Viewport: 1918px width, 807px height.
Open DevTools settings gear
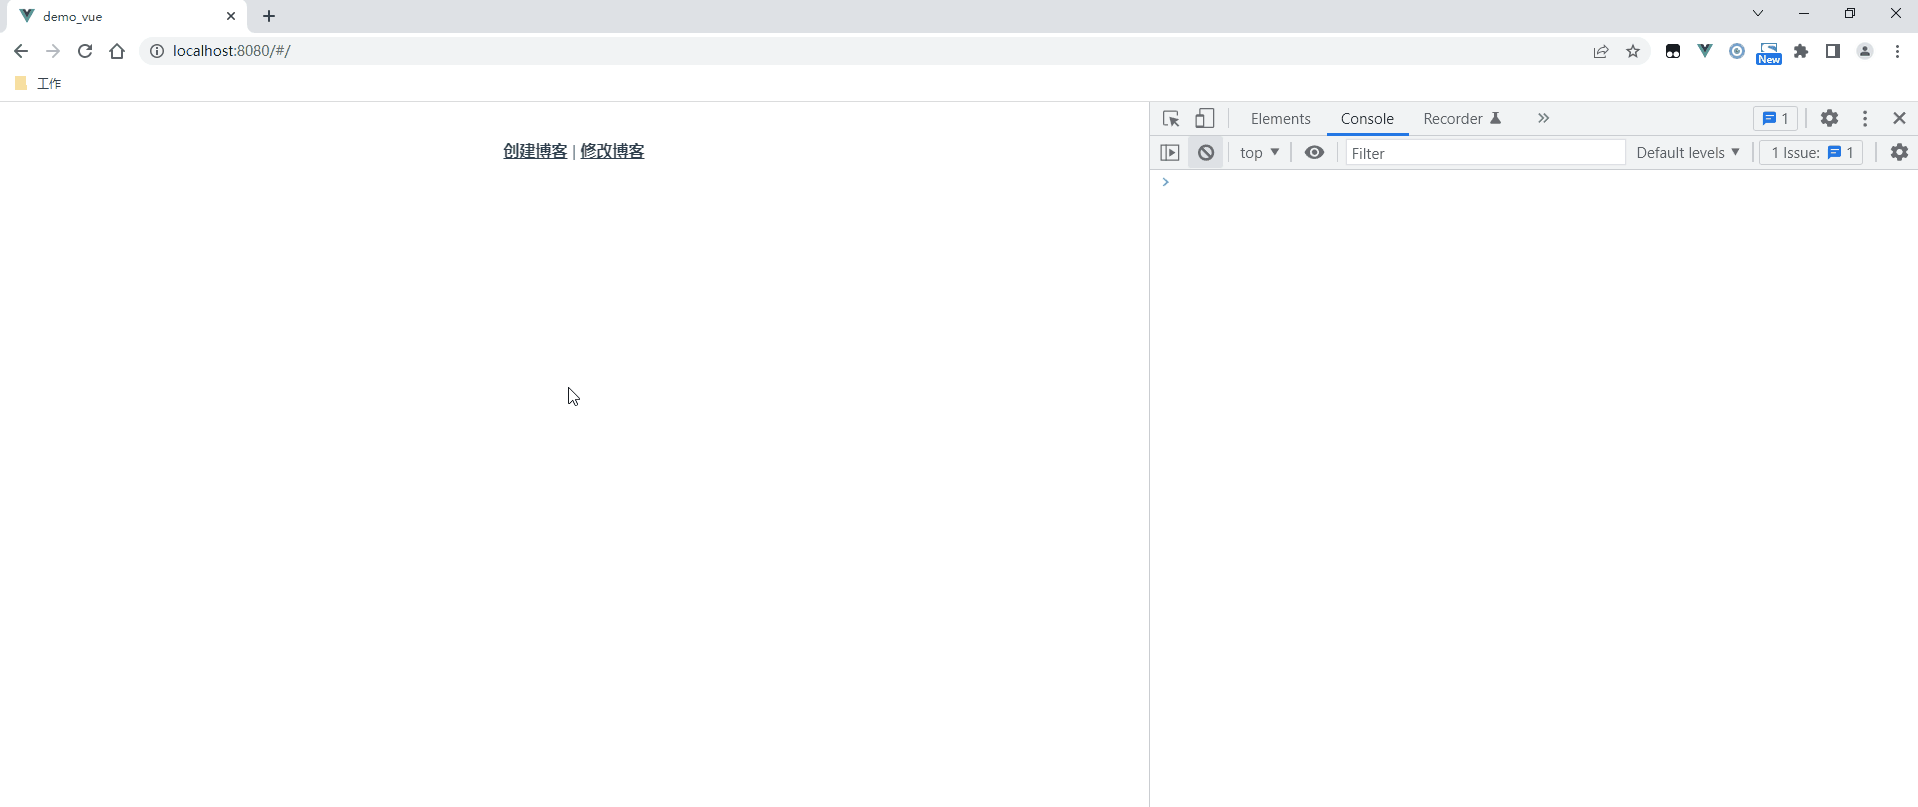point(1829,118)
